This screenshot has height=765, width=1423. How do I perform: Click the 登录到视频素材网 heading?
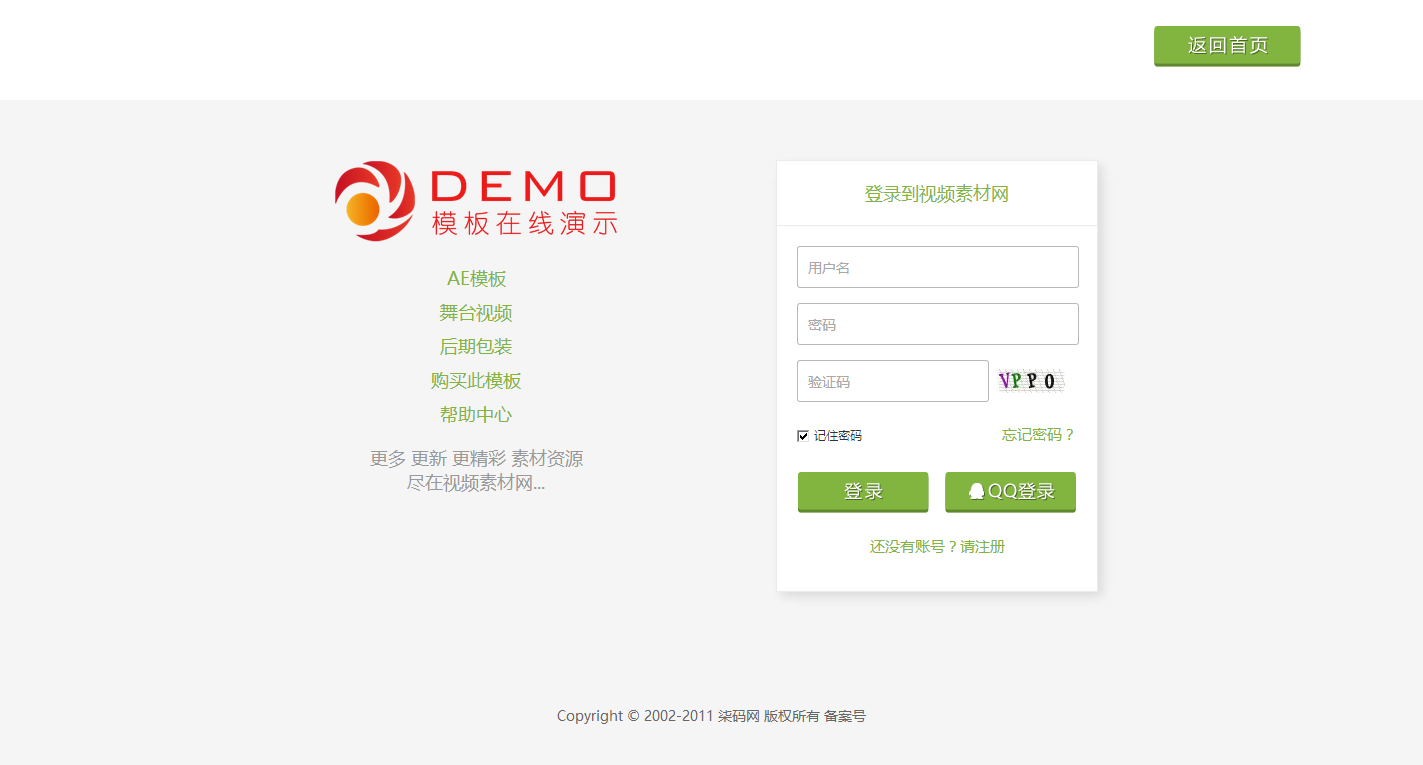pos(937,194)
